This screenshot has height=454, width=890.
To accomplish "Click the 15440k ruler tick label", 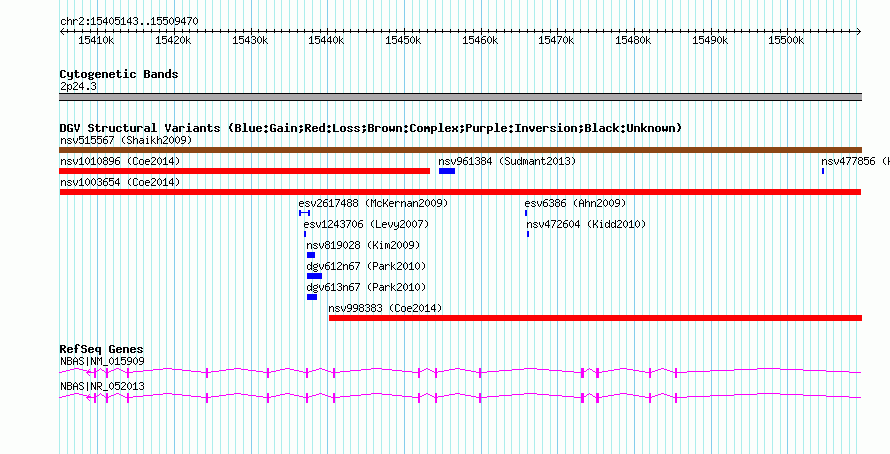I will click(327, 41).
